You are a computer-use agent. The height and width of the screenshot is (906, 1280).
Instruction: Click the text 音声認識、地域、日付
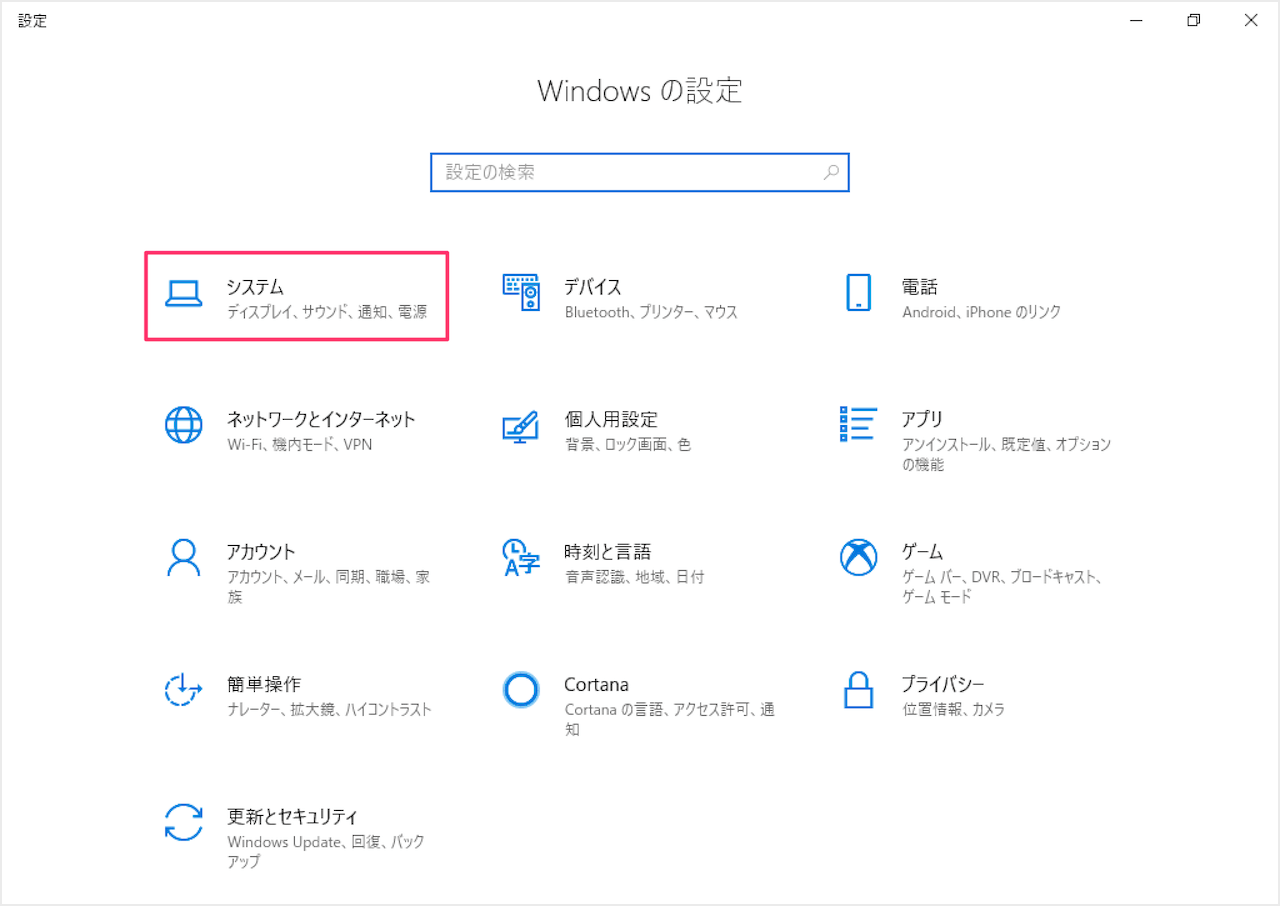[x=635, y=577]
